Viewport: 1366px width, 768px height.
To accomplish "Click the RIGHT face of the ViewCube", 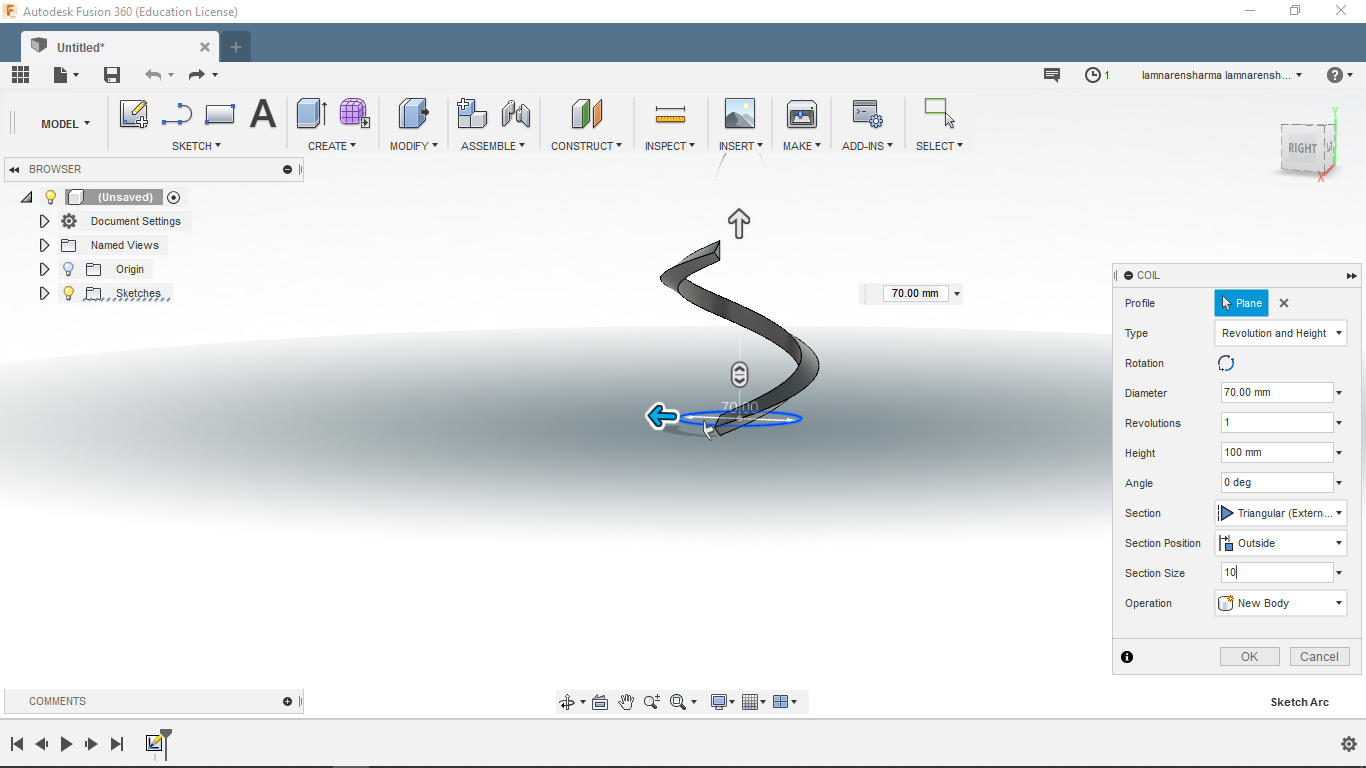I will 1302,148.
